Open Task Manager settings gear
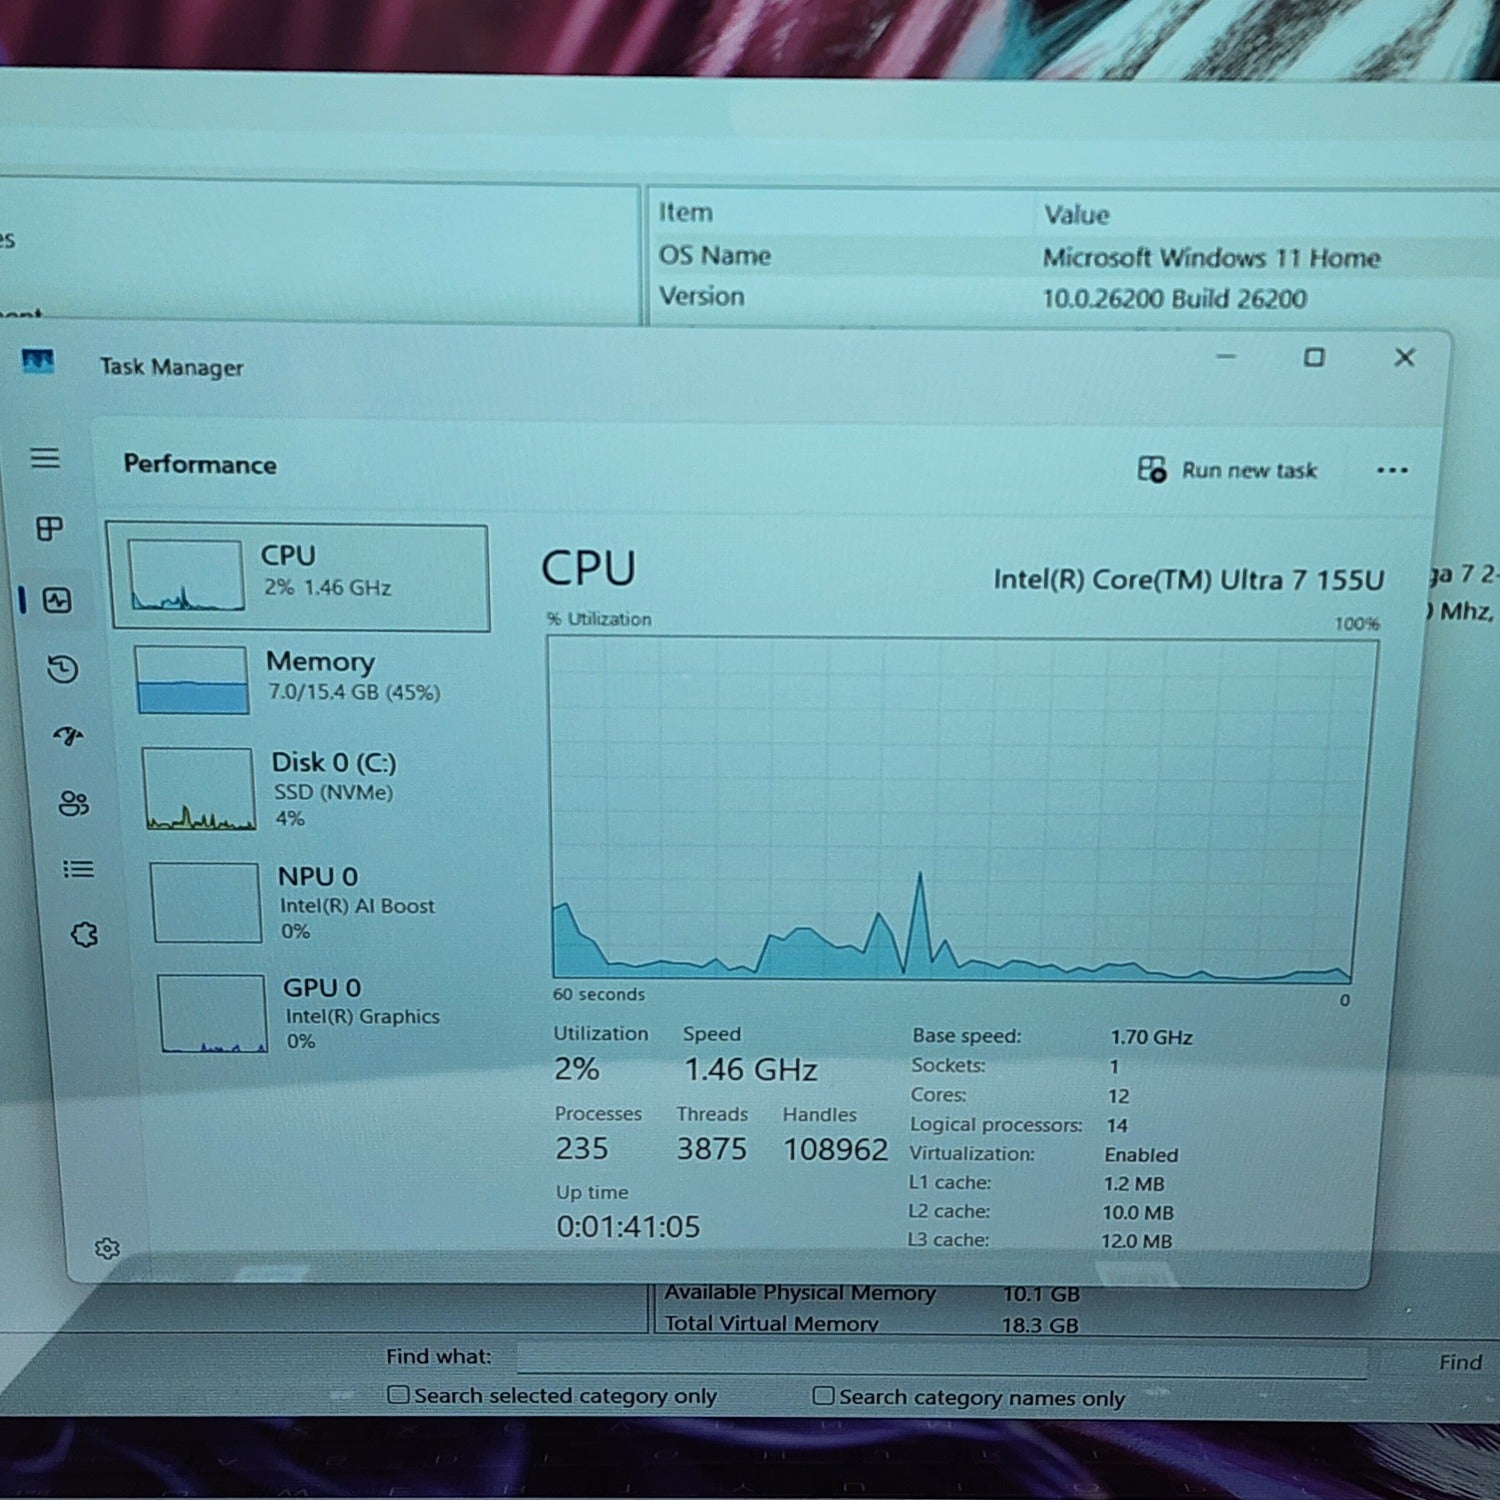The image size is (1500, 1500). click(x=107, y=1248)
